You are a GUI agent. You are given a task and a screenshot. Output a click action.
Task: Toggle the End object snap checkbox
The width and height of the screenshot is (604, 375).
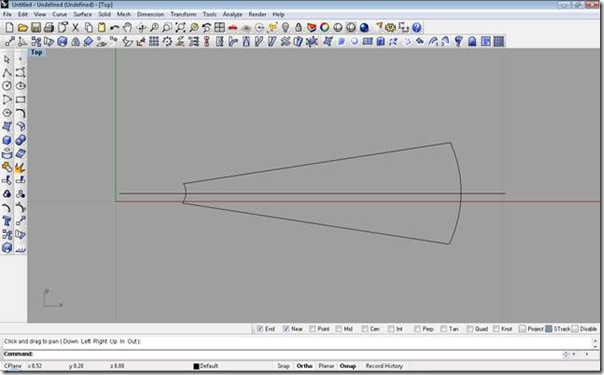[x=260, y=329]
